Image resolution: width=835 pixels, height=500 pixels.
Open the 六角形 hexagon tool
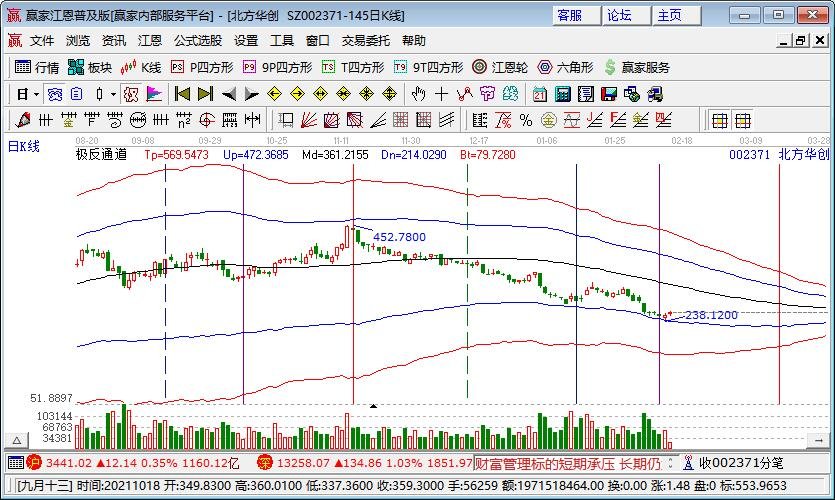[566, 68]
